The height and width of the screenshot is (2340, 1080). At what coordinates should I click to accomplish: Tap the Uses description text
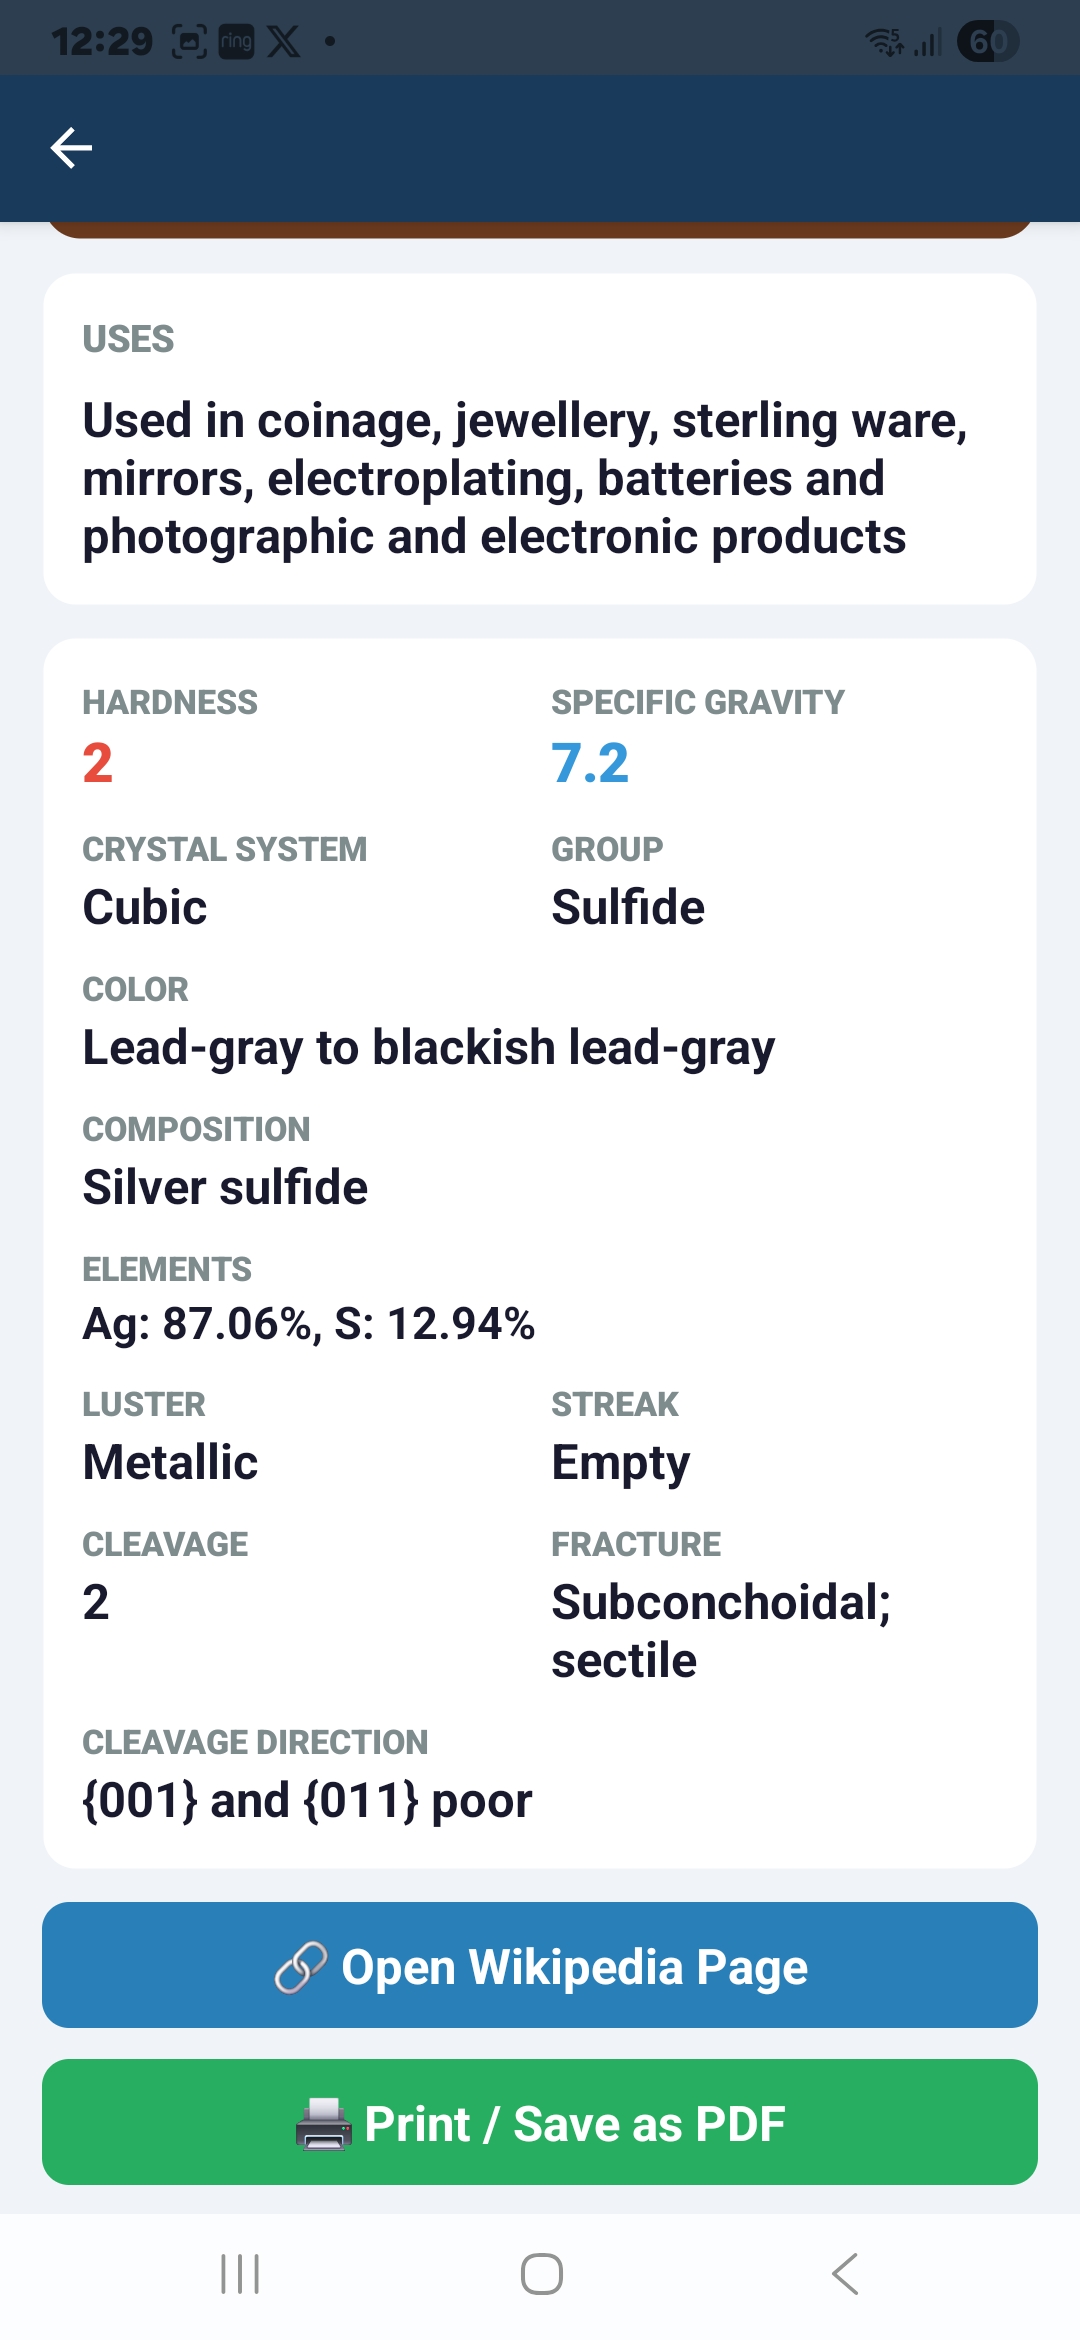point(525,478)
